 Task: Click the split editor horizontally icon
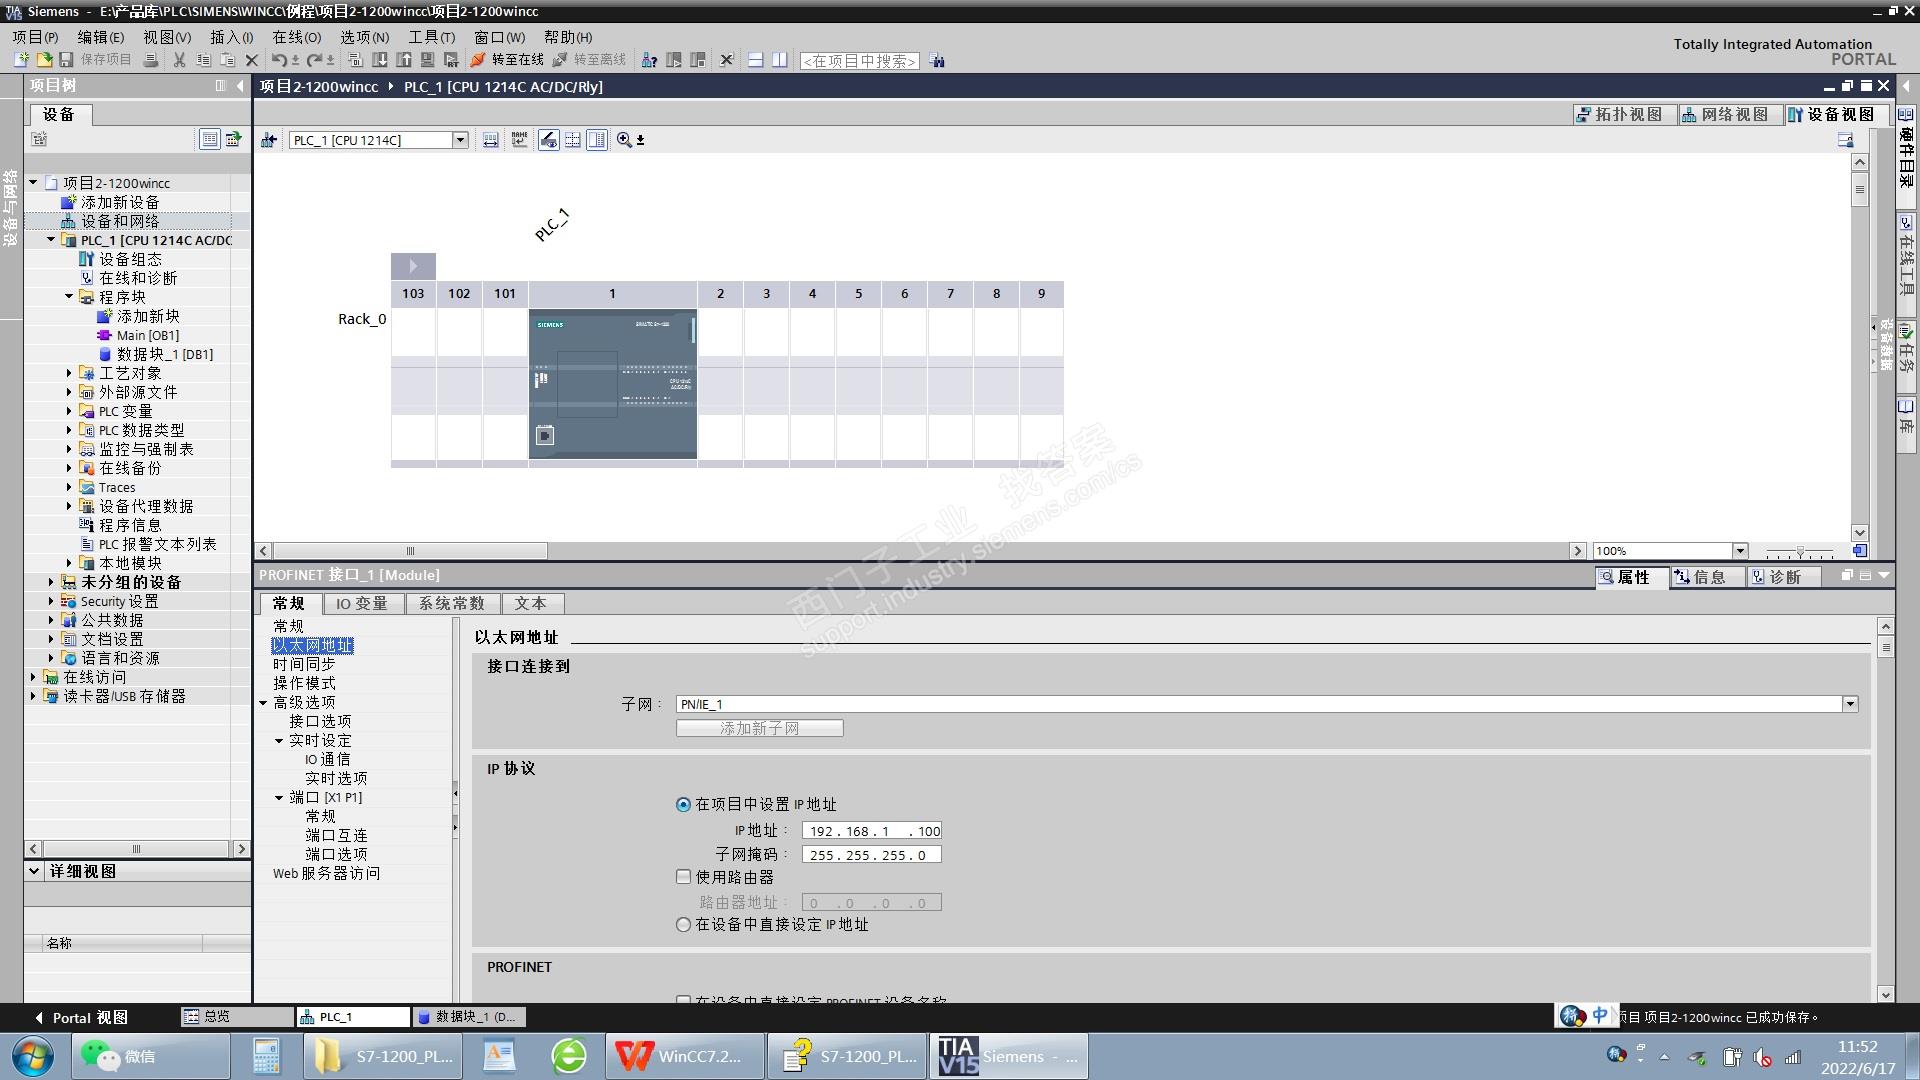pos(756,60)
